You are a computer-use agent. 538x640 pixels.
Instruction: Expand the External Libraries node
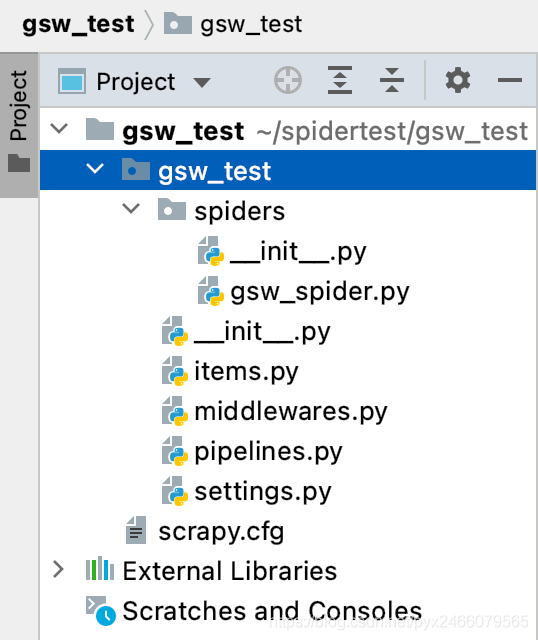point(58,569)
